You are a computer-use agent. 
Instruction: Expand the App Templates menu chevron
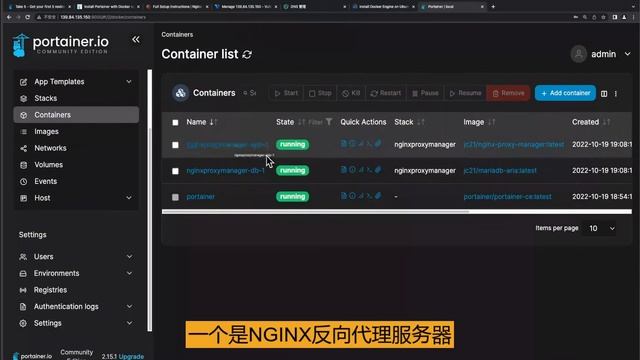point(129,82)
